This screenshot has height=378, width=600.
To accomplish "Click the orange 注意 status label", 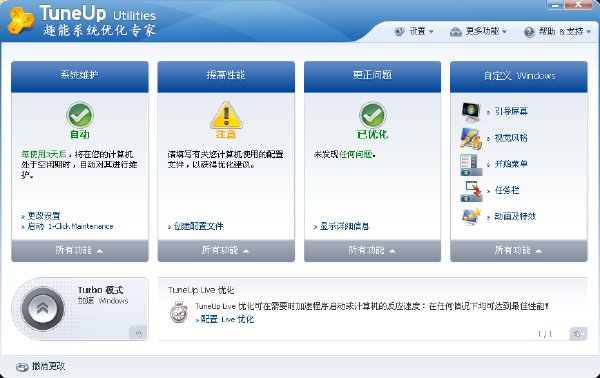I will click(226, 135).
